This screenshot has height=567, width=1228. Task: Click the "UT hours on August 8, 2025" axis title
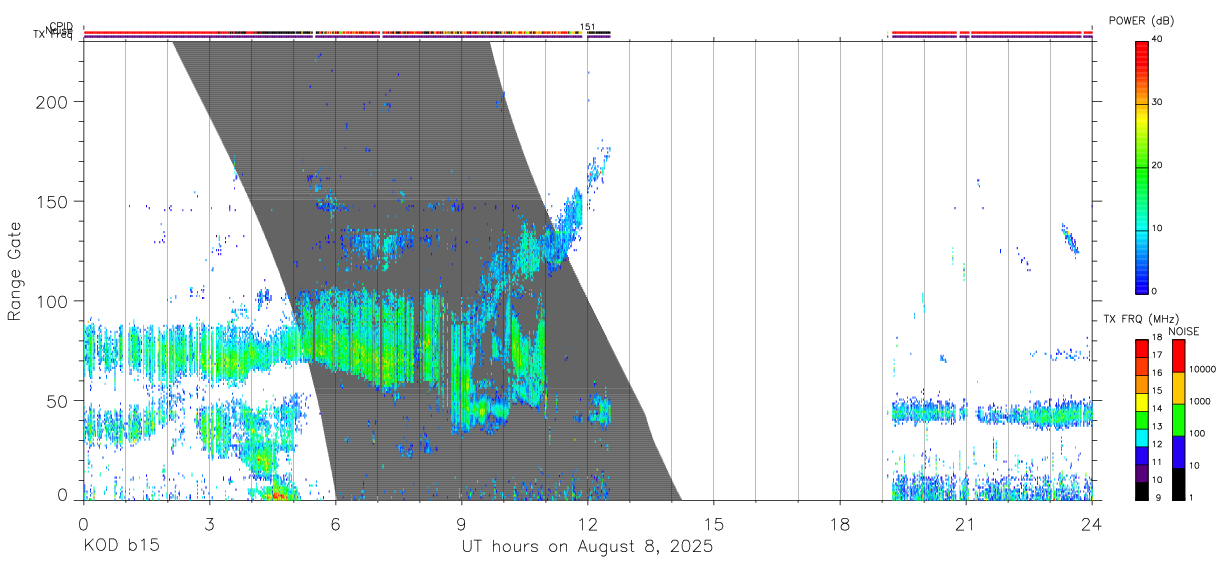tap(587, 546)
